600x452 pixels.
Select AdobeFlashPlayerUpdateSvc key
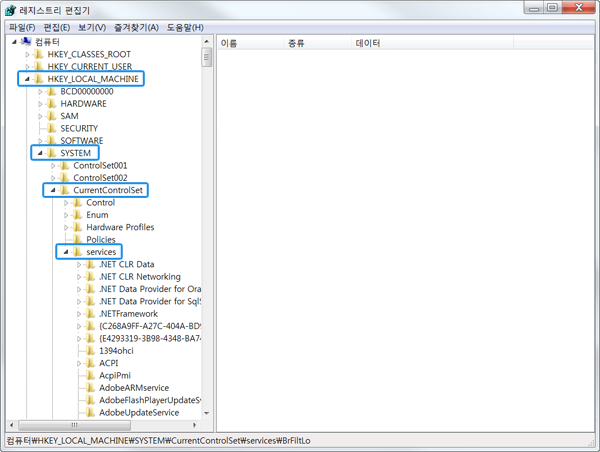pos(150,400)
